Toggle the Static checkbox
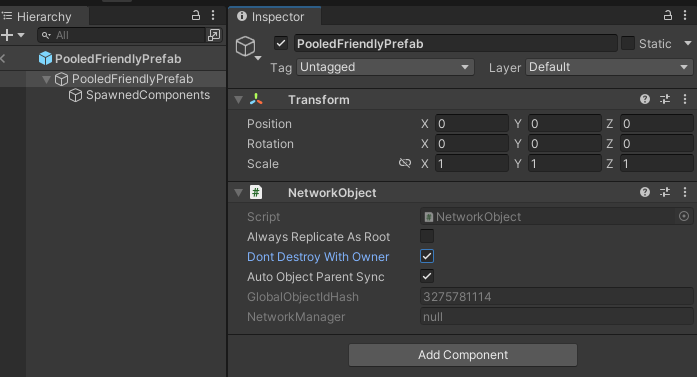The height and width of the screenshot is (377, 697). click(628, 43)
